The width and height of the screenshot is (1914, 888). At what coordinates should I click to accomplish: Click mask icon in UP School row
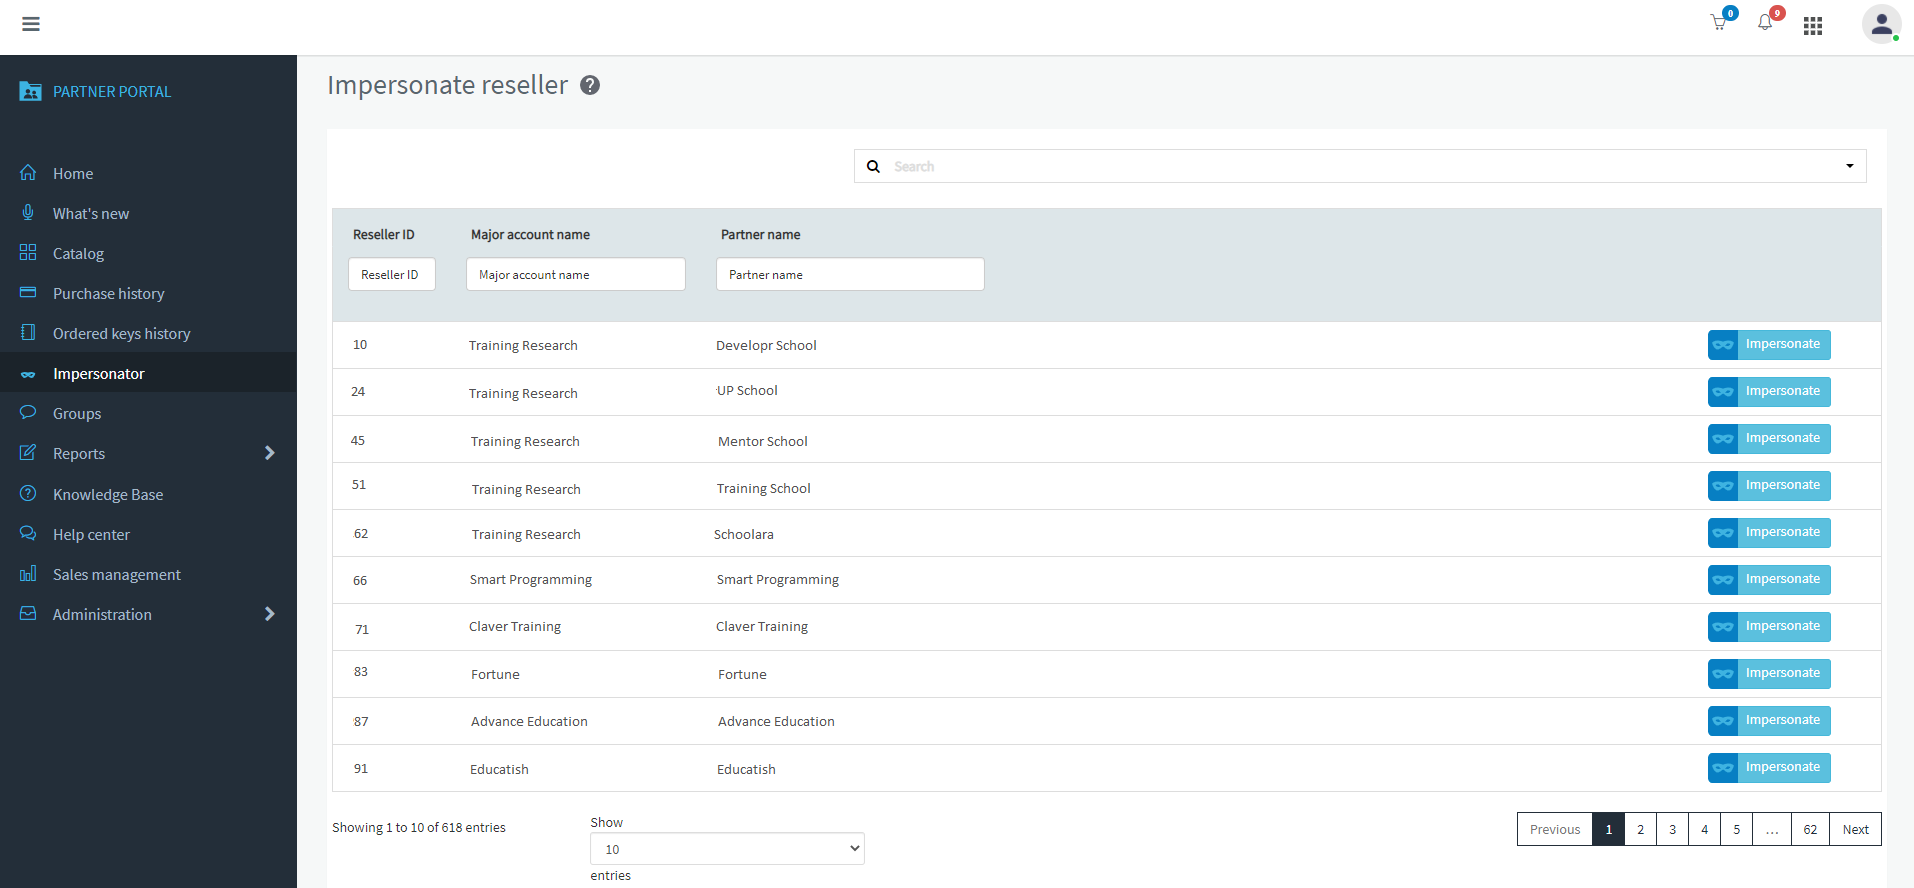[1723, 391]
